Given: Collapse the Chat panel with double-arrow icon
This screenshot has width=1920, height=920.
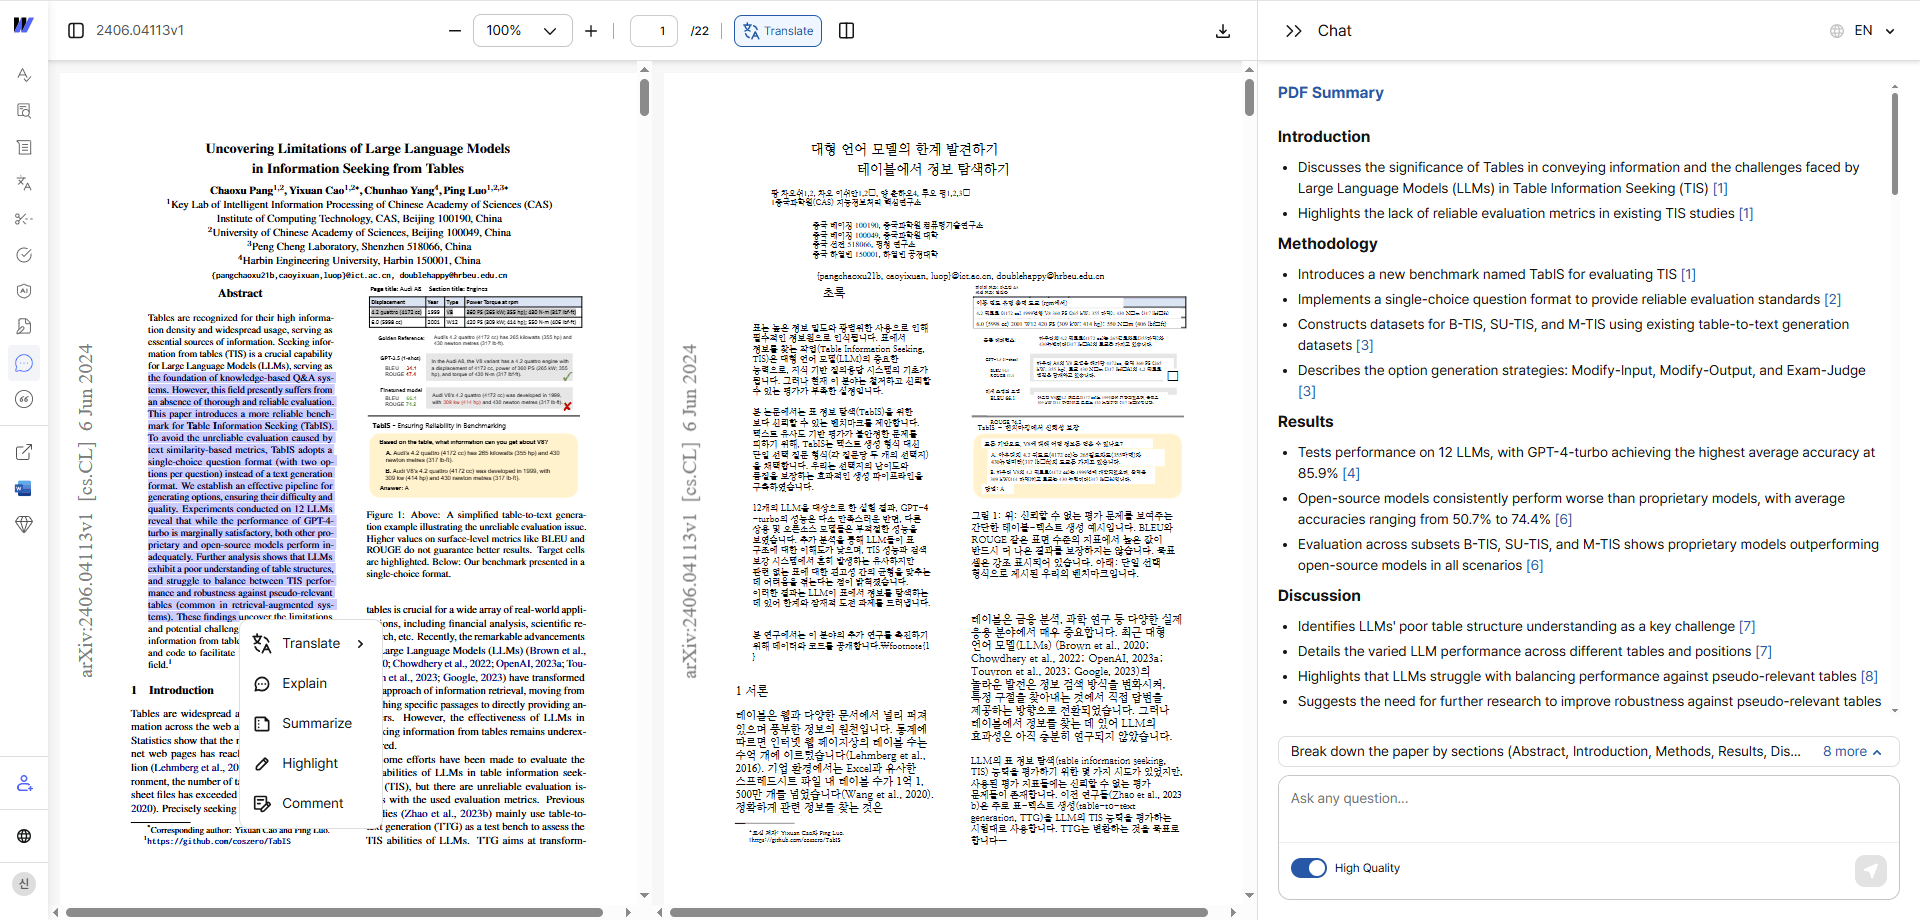Looking at the screenshot, I should point(1294,30).
